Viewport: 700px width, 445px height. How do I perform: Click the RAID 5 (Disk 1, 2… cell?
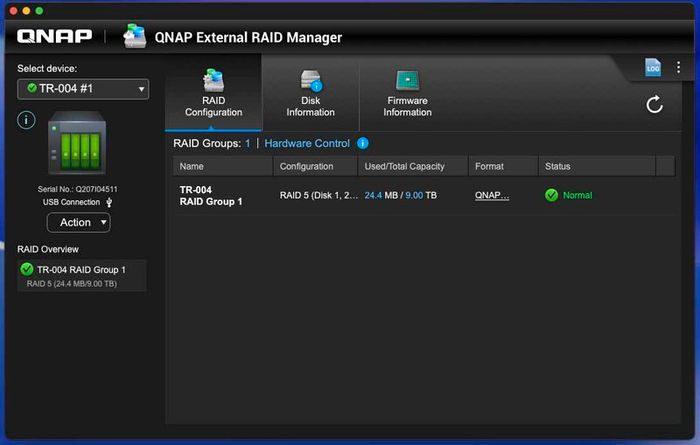point(319,195)
